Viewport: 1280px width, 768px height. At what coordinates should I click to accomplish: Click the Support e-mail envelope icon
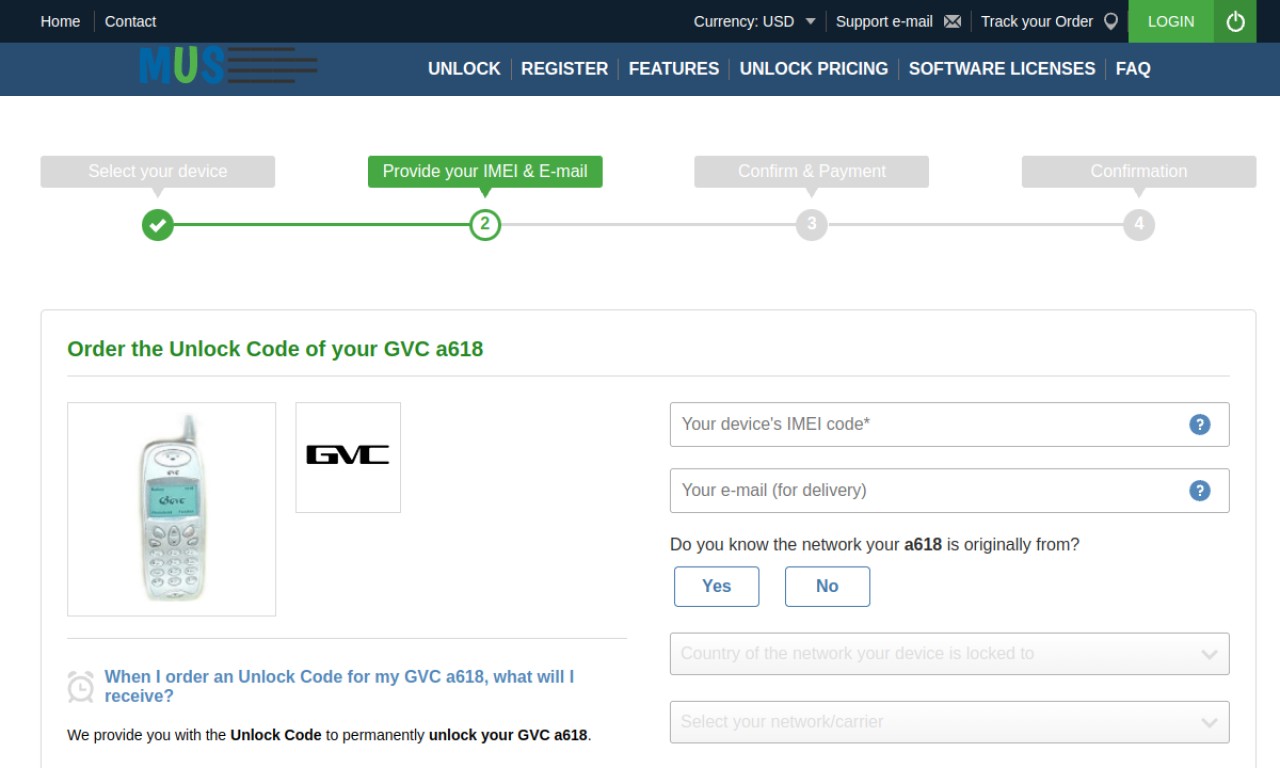tap(952, 21)
